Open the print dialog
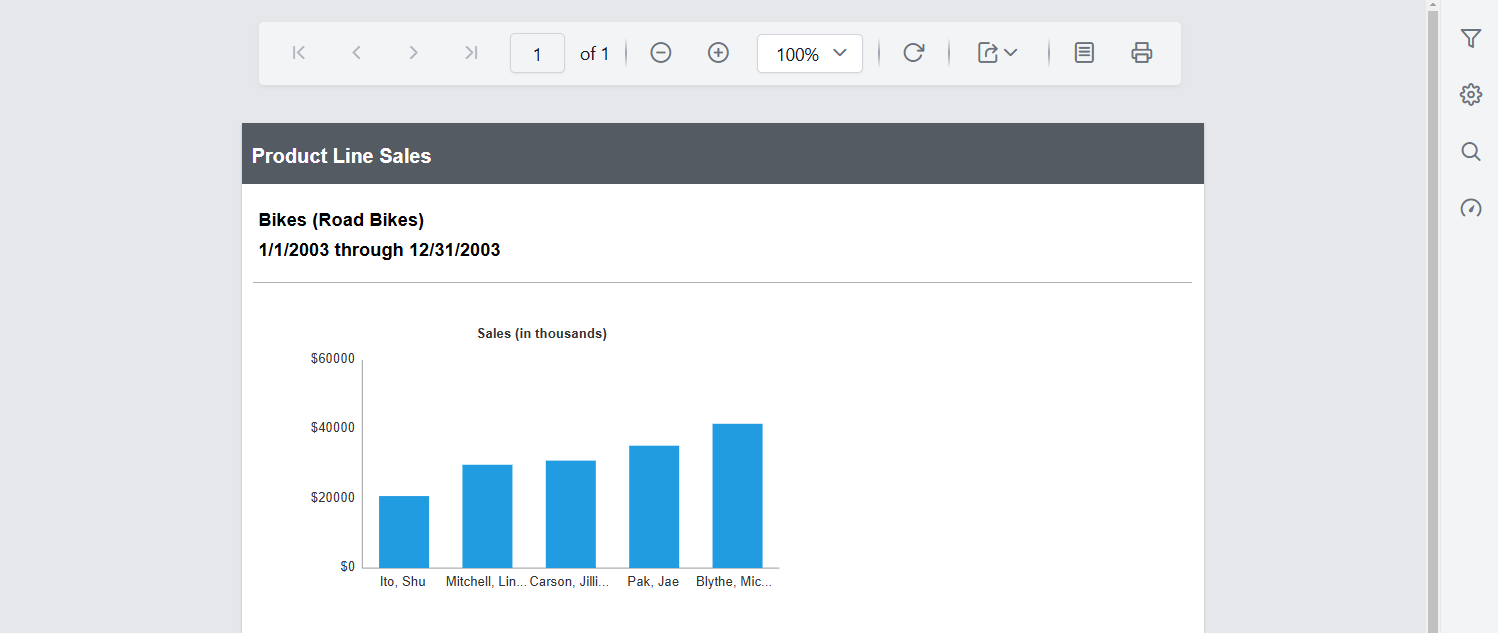 coord(1141,52)
